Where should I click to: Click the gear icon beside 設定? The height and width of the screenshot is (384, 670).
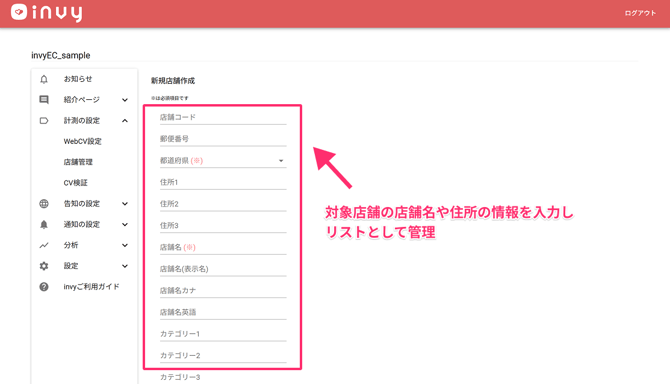44,266
